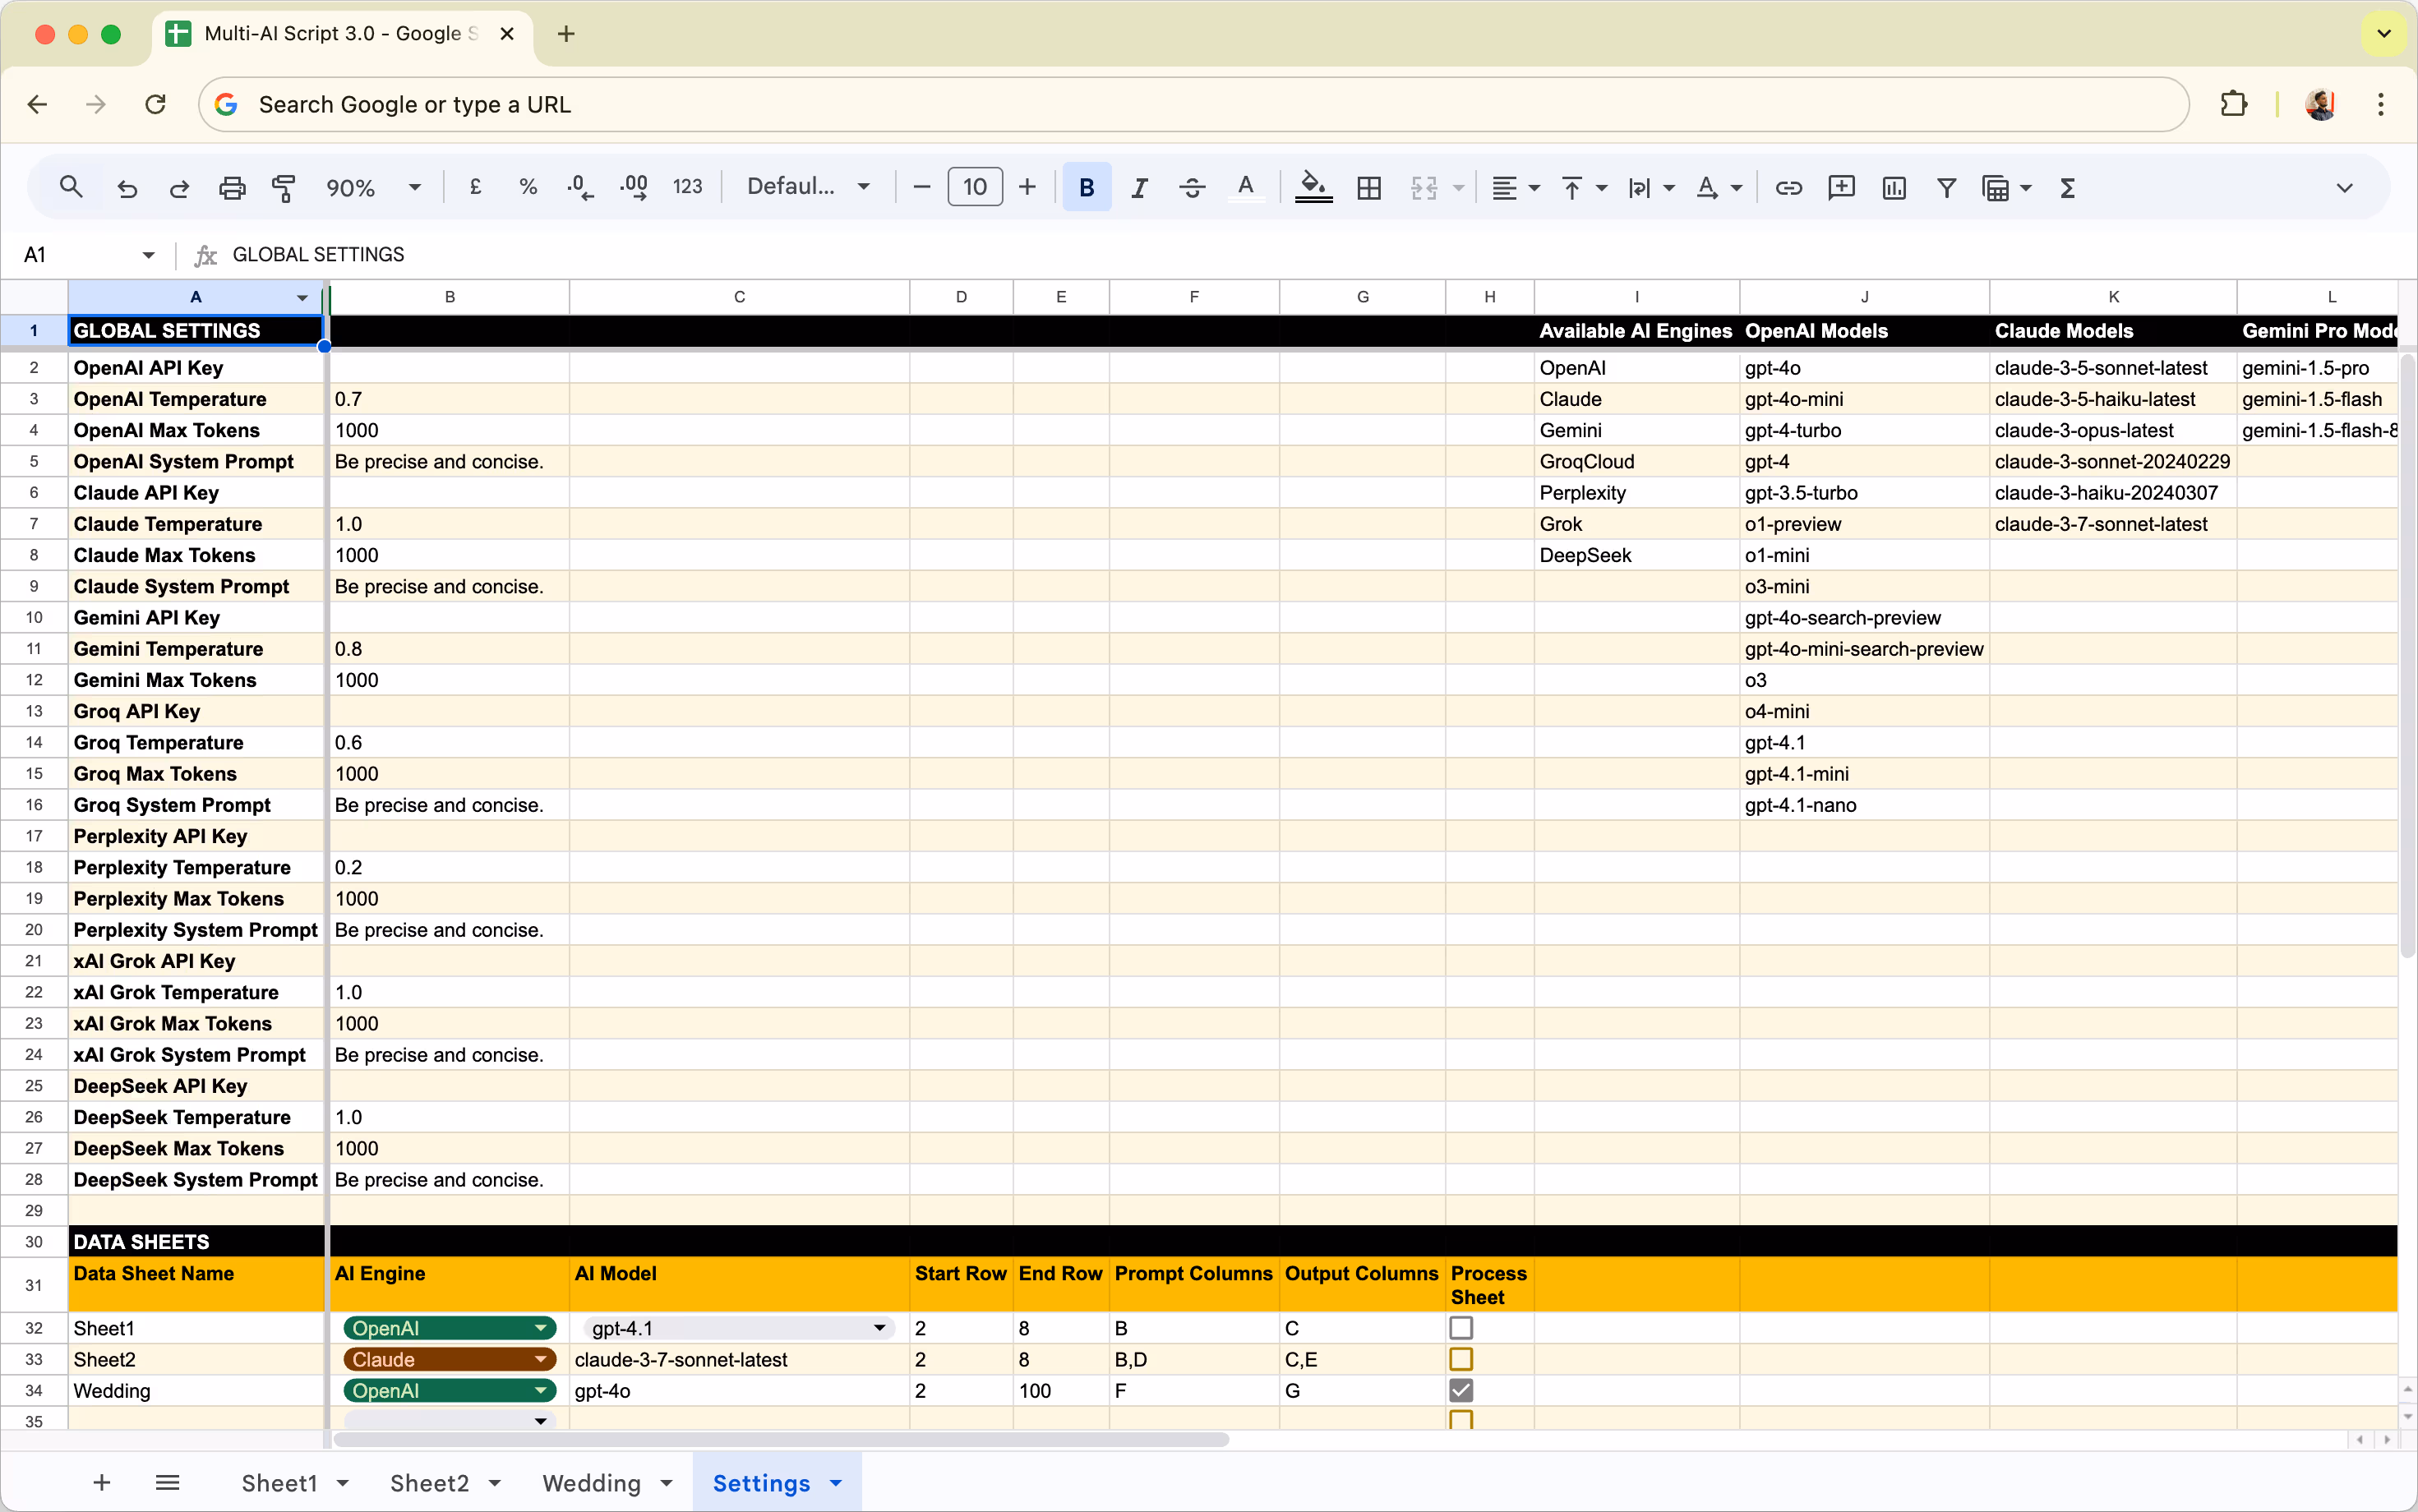Toggle italic formatting
This screenshot has width=2418, height=1512.
pyautogui.click(x=1139, y=187)
